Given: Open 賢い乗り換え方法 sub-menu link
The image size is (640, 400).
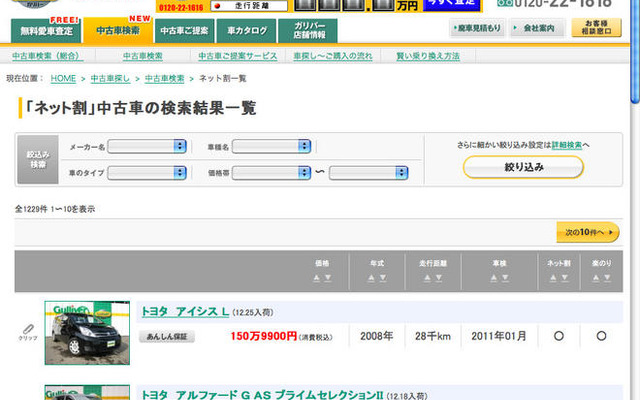Looking at the screenshot, I should click(x=428, y=56).
